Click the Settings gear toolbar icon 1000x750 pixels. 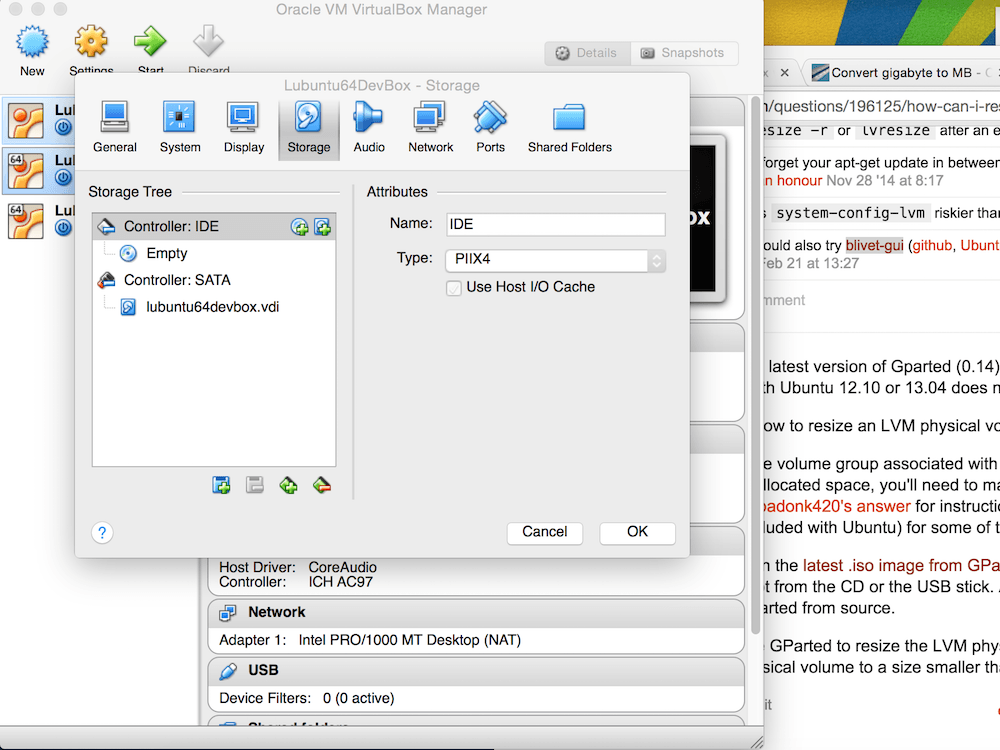[91, 48]
